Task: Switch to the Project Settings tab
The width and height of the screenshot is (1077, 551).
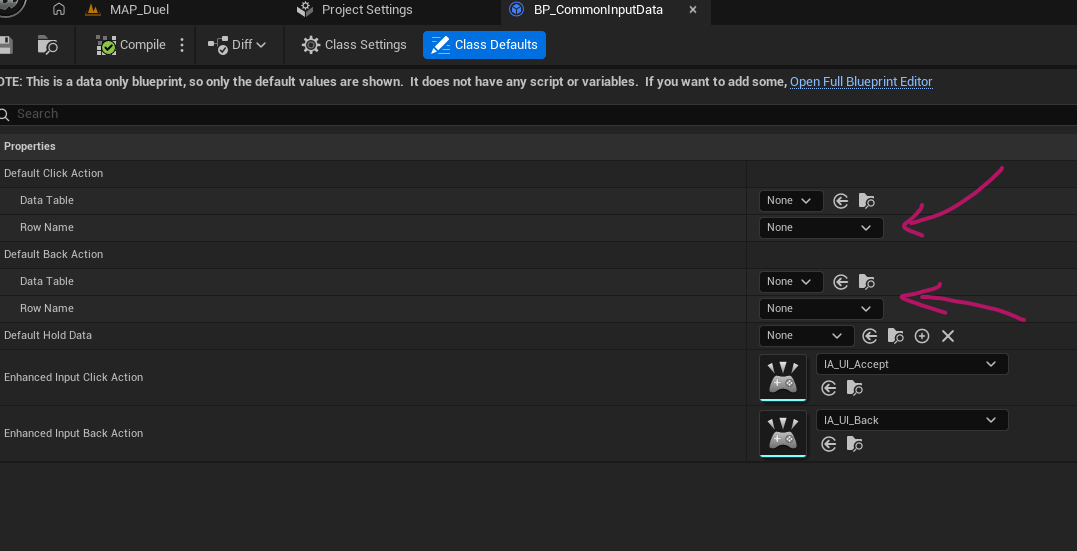Action: pyautogui.click(x=366, y=10)
